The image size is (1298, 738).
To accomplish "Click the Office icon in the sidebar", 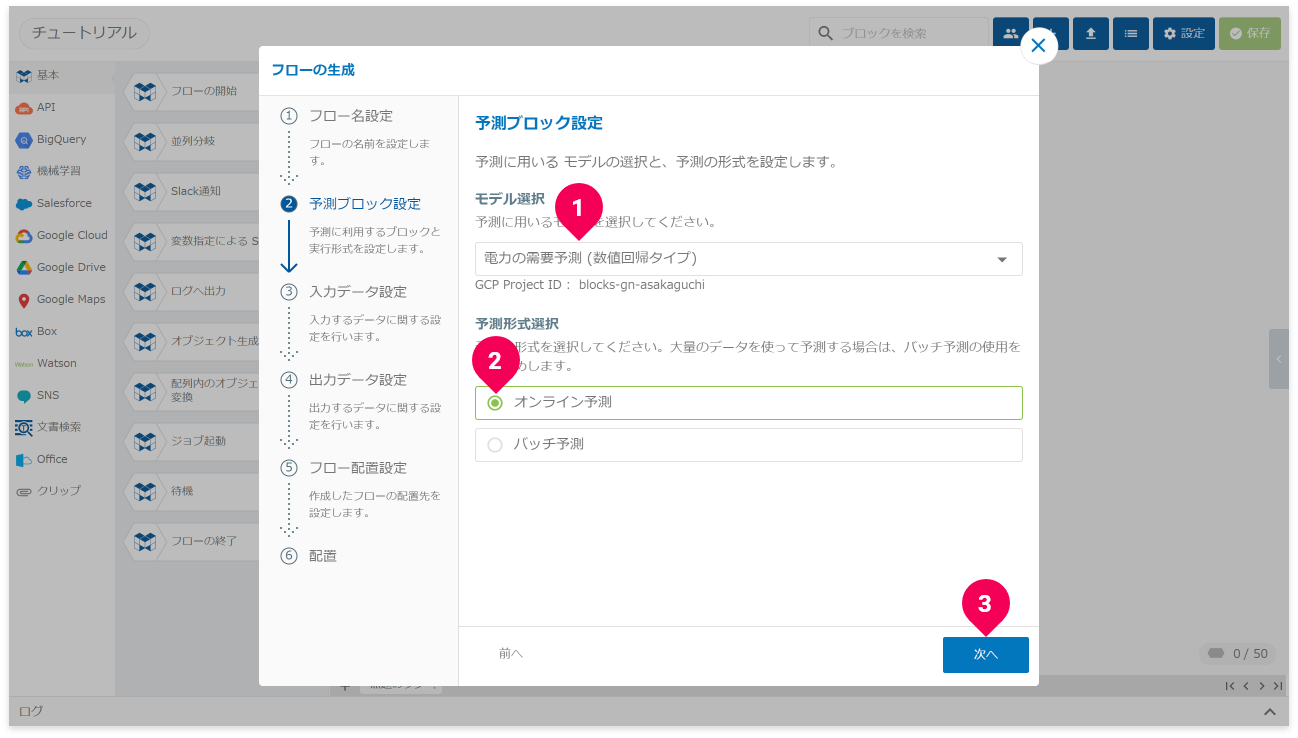I will click(x=24, y=460).
